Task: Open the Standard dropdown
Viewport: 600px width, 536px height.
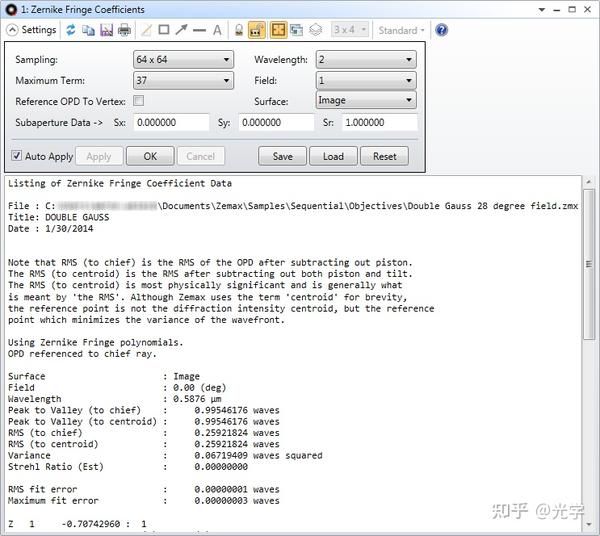Action: click(401, 30)
